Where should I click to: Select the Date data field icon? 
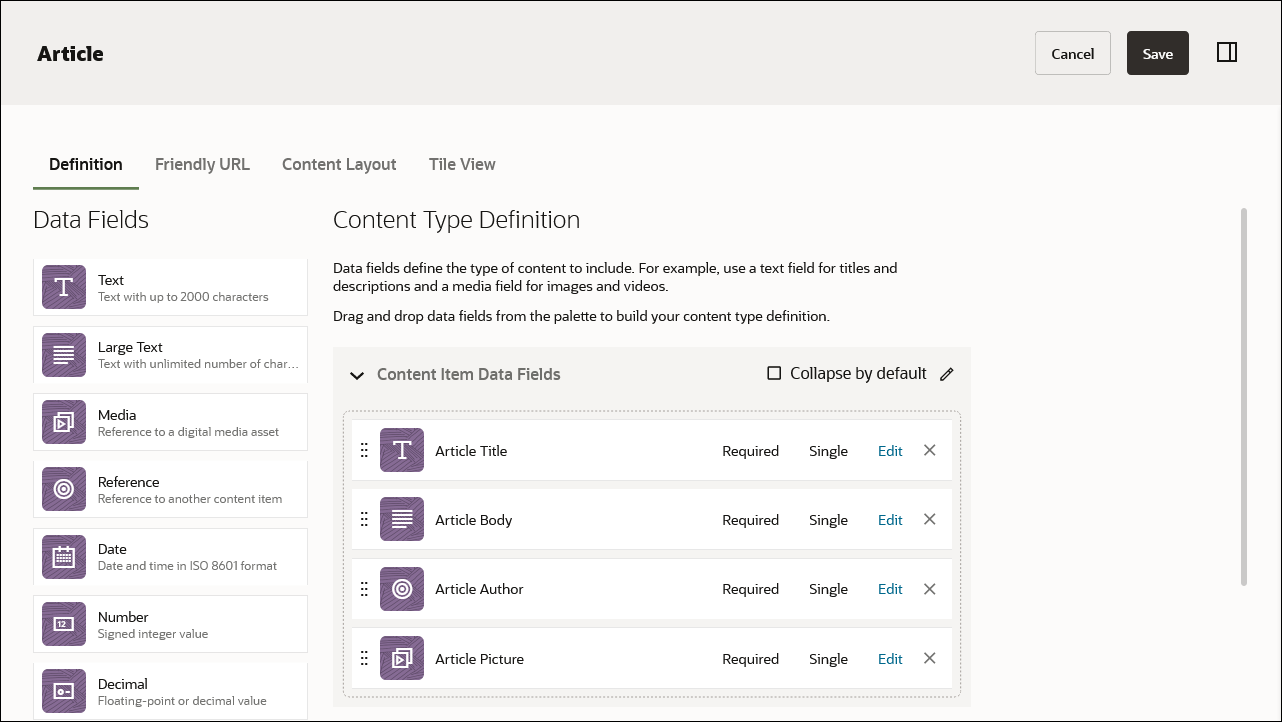pyautogui.click(x=64, y=557)
